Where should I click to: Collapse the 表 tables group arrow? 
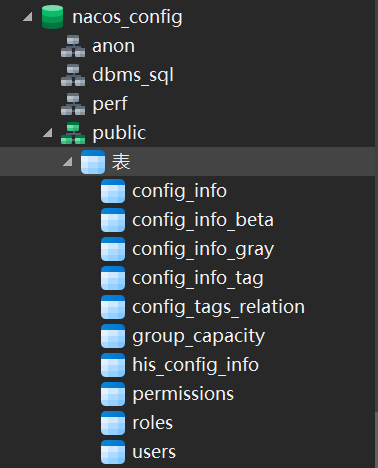coord(68,162)
